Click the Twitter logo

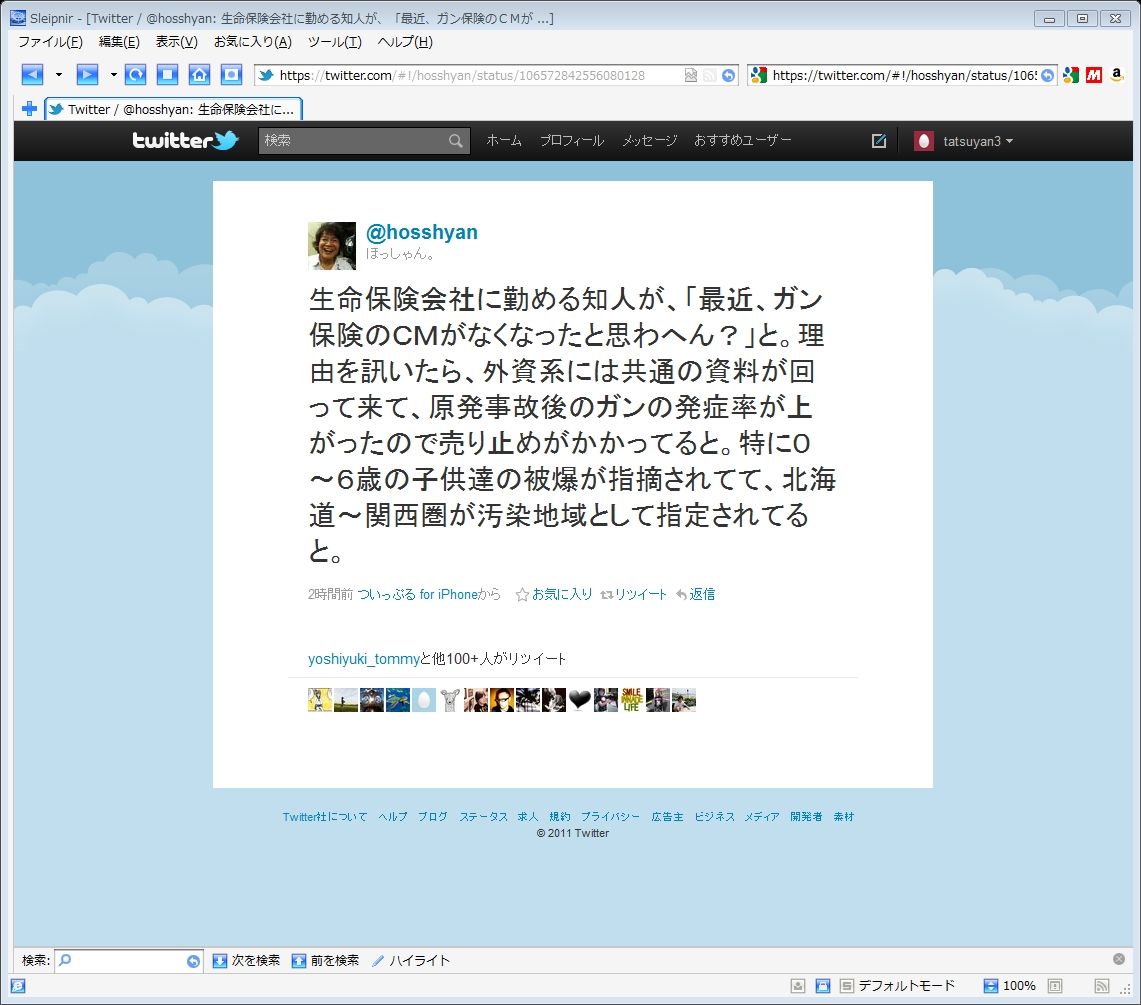coord(186,140)
